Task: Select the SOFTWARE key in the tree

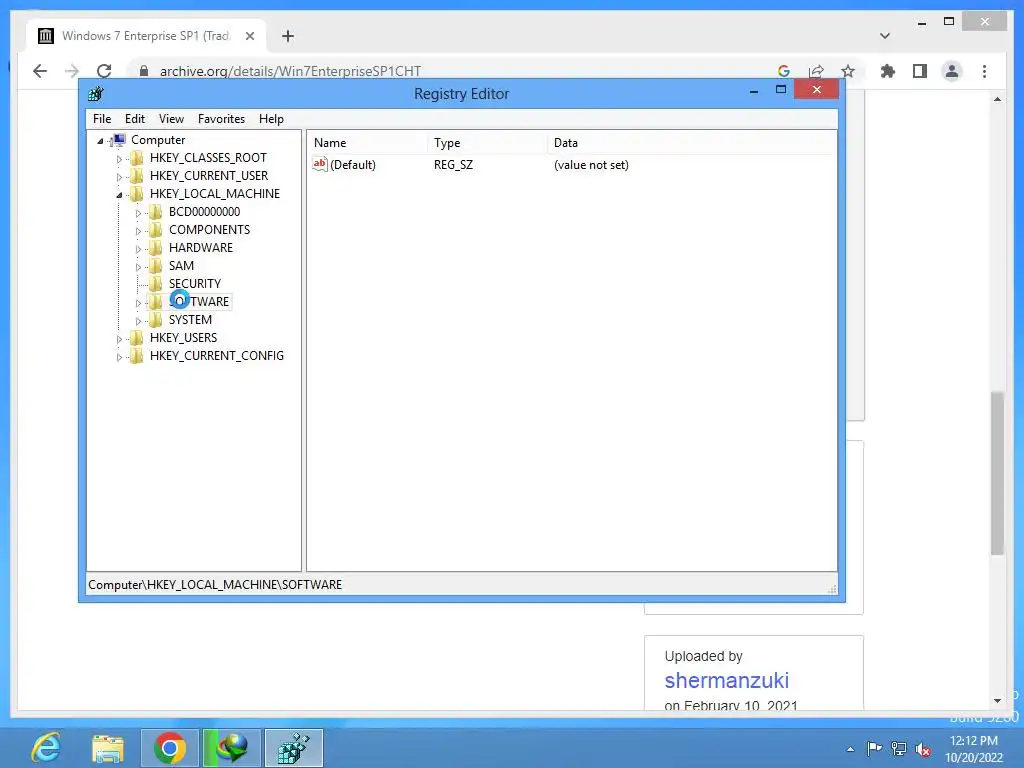Action: click(x=199, y=302)
